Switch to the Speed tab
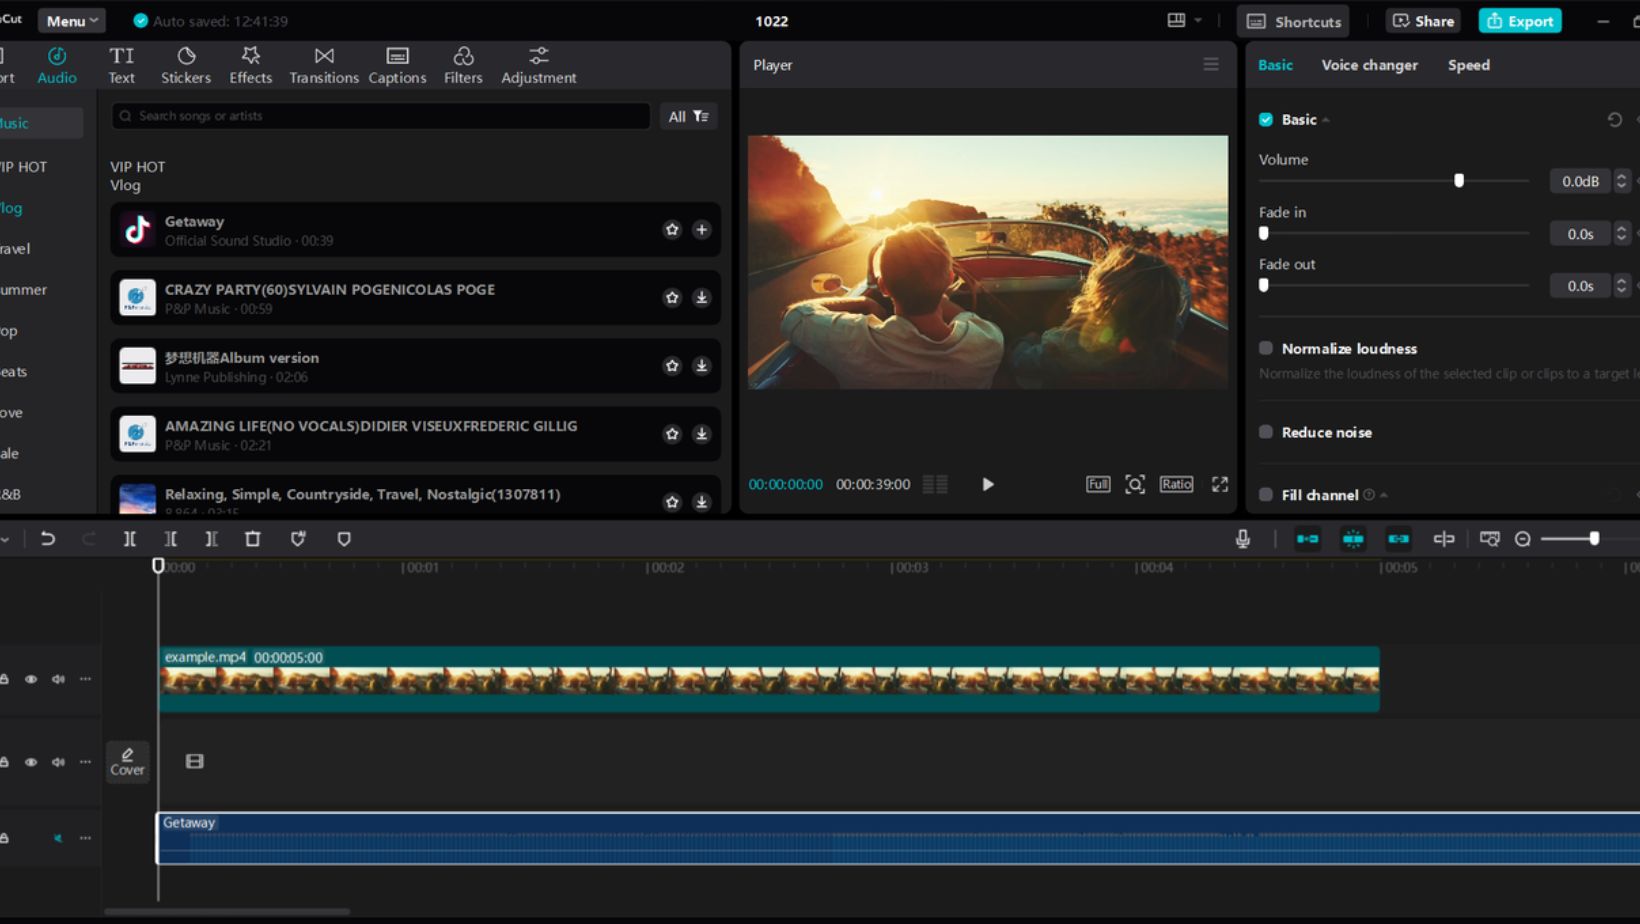Screen dimensions: 1640x924 pos(1468,65)
